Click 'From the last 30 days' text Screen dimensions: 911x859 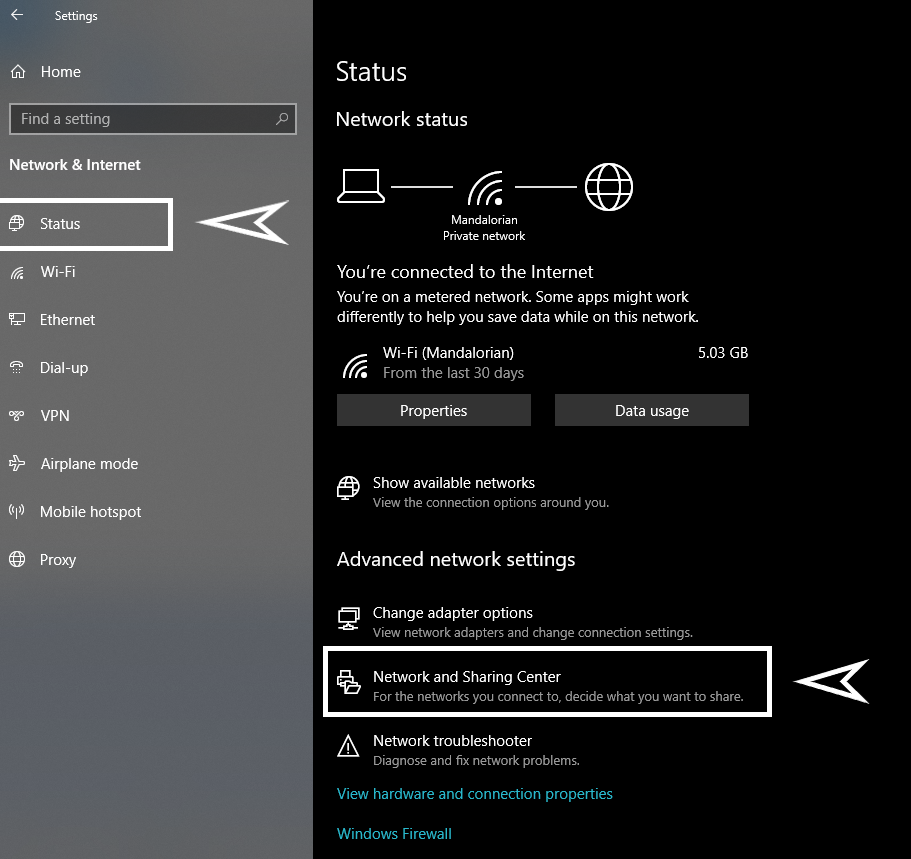[453, 373]
